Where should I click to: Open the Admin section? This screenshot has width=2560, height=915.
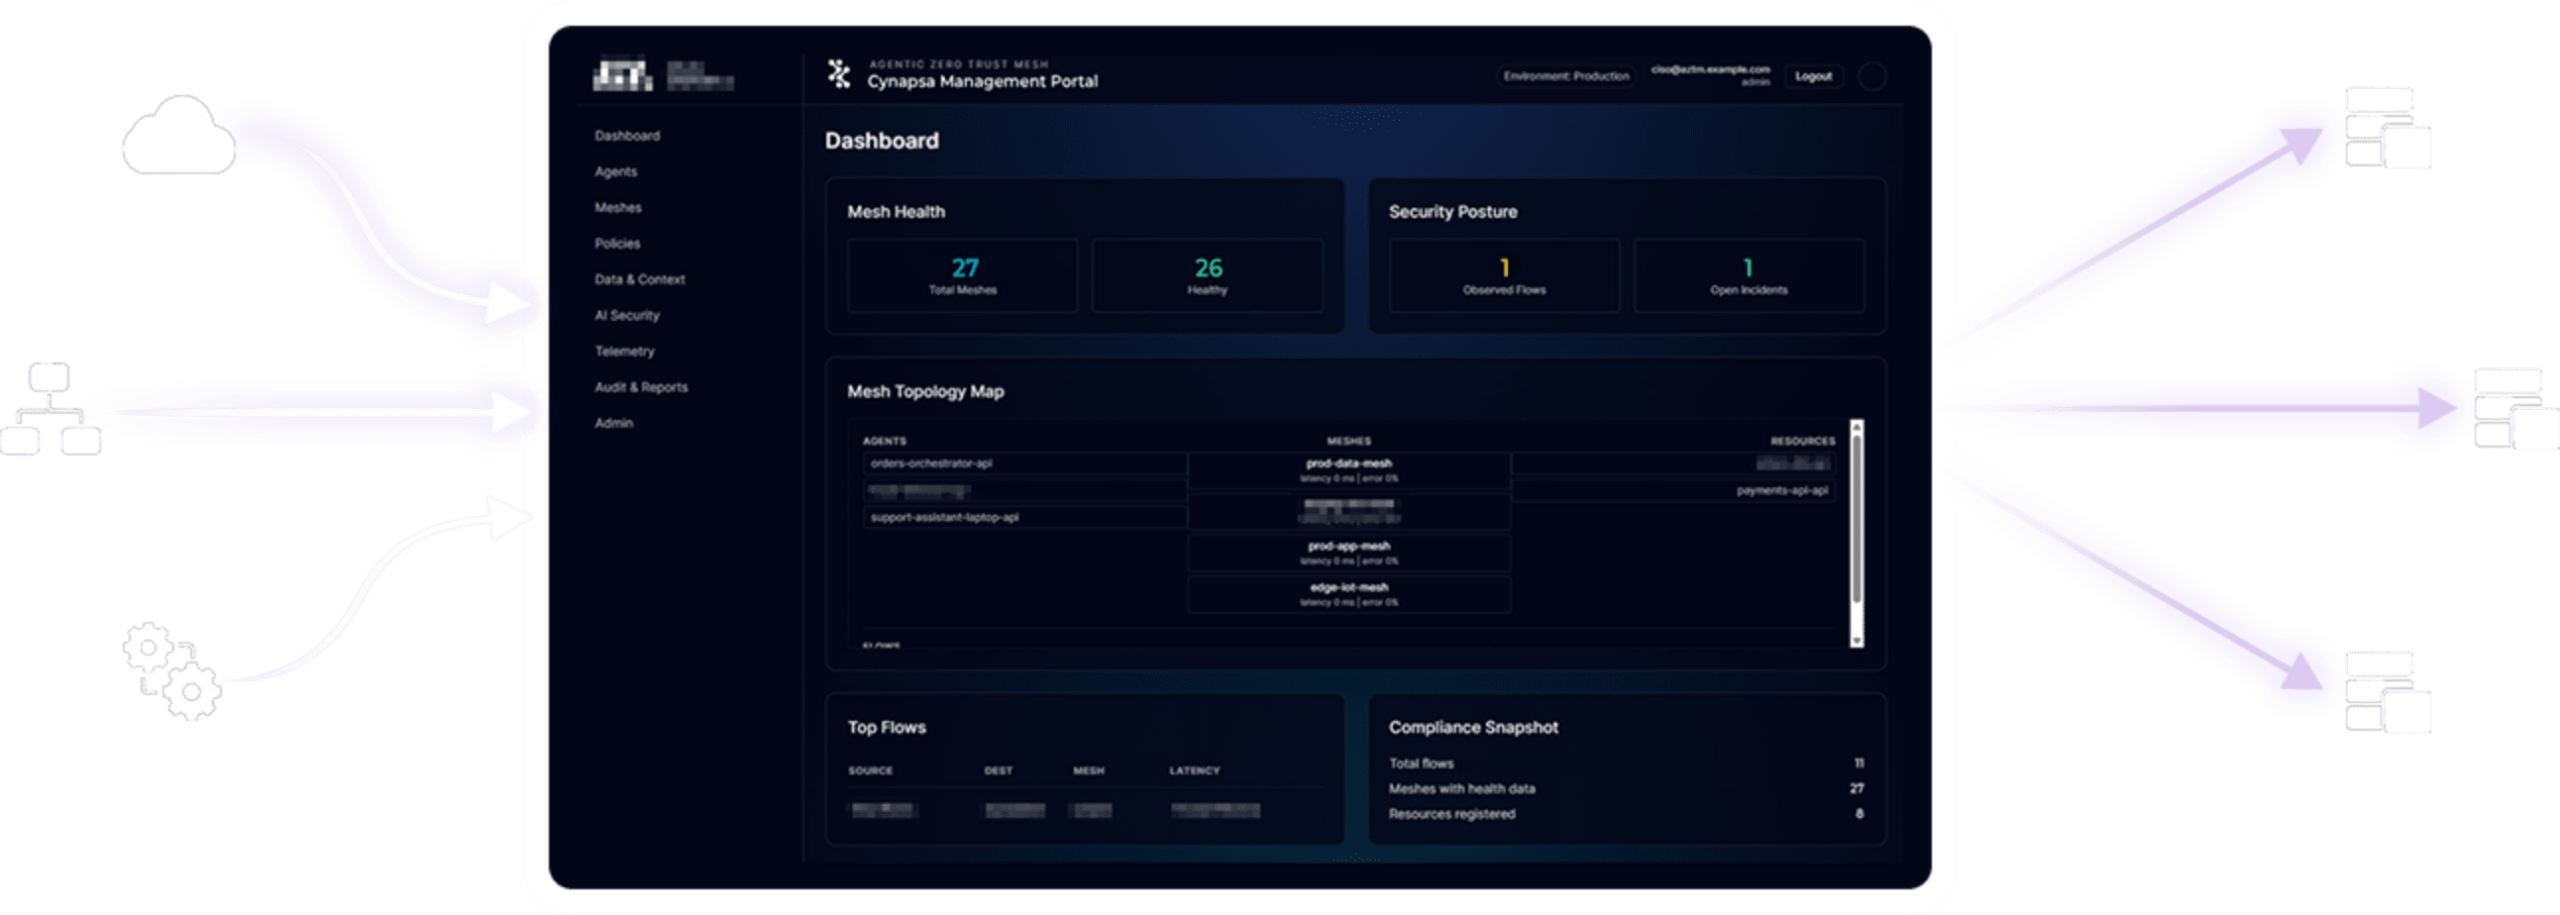[613, 424]
